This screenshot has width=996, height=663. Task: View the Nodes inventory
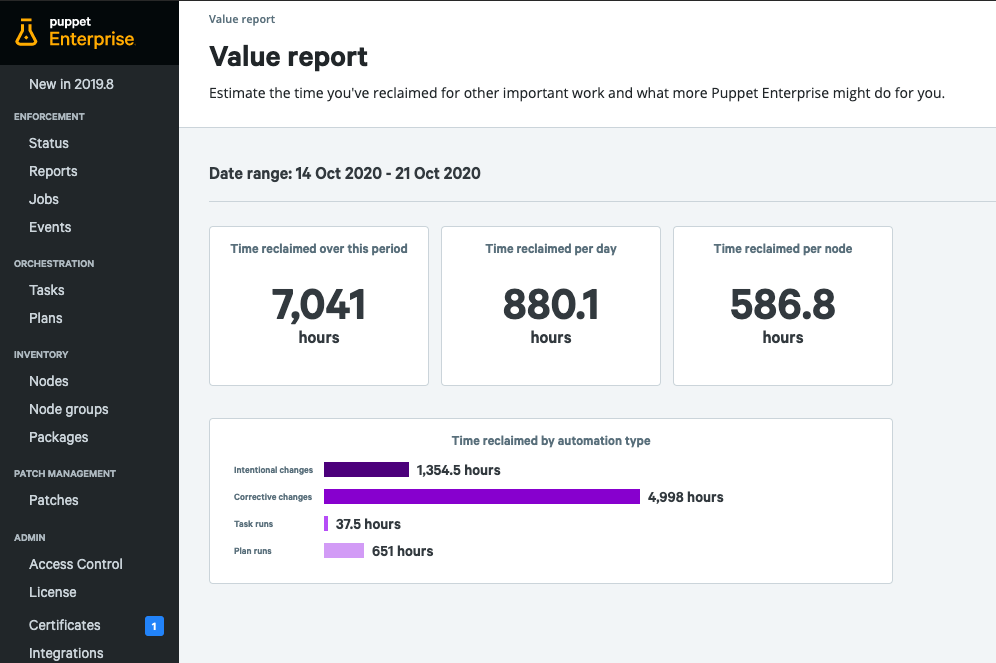[x=49, y=381]
